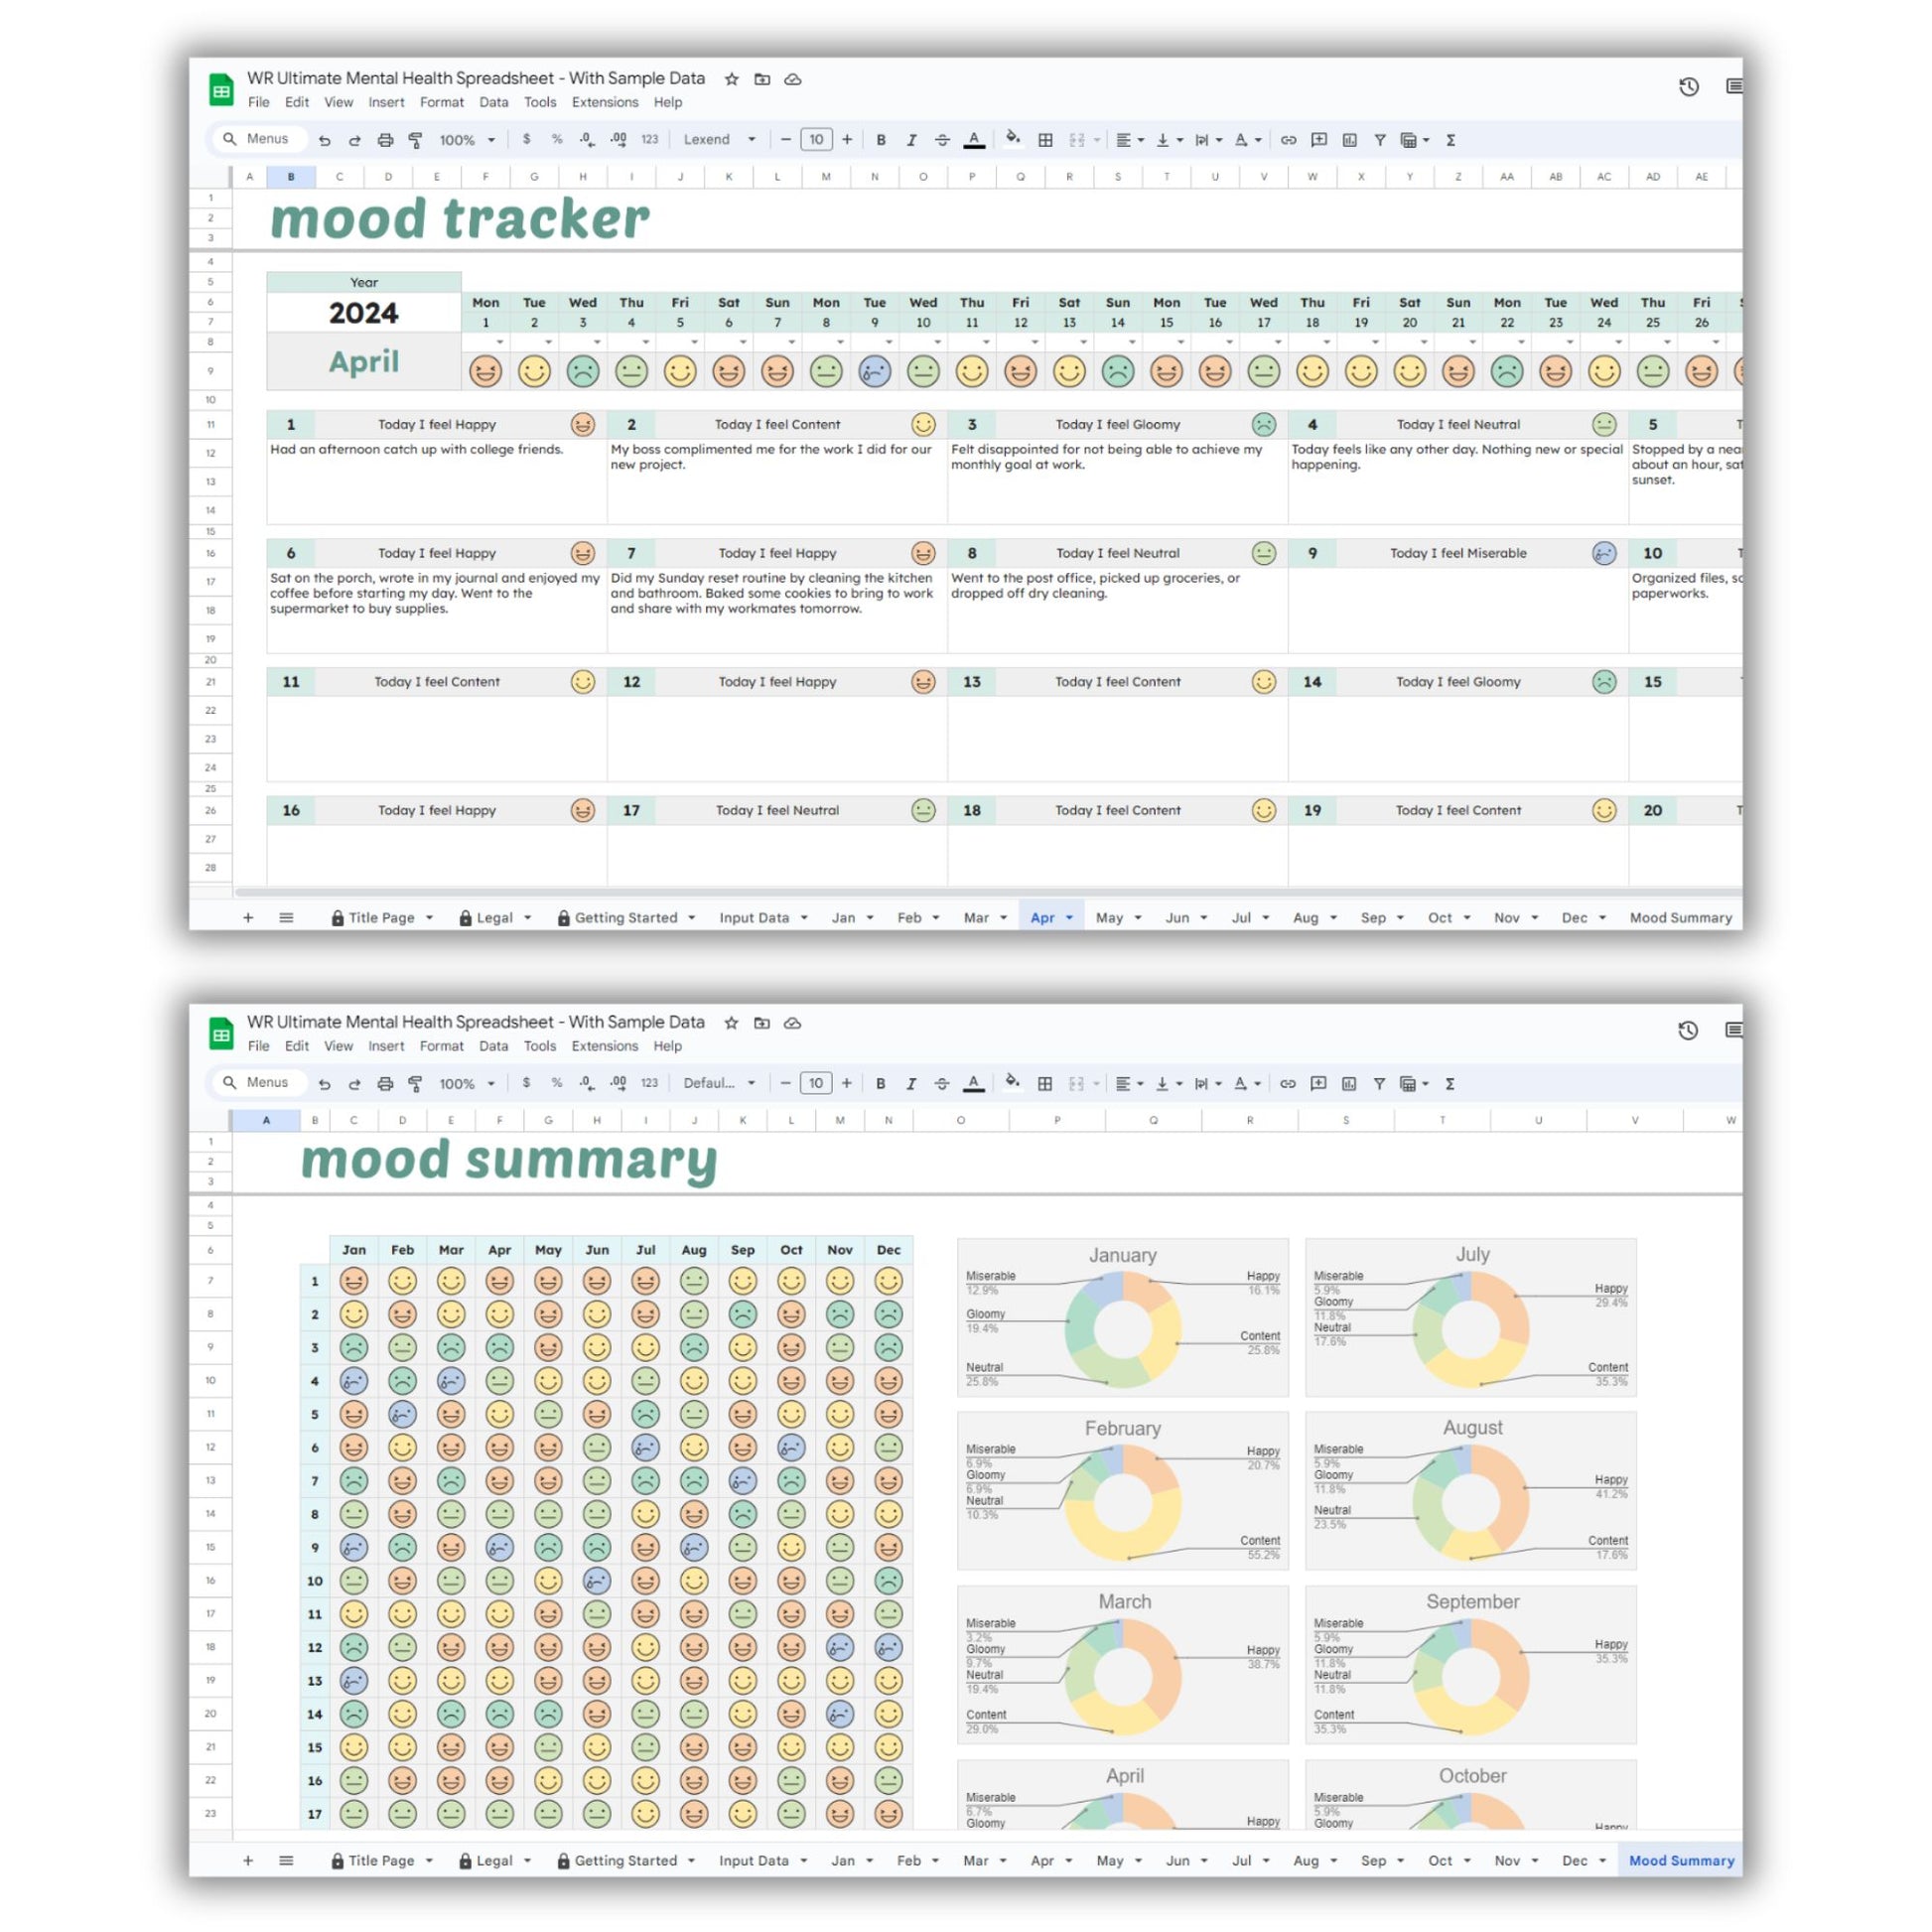Star the document in top window title
Screen dimensions: 1932x1932
(x=732, y=79)
